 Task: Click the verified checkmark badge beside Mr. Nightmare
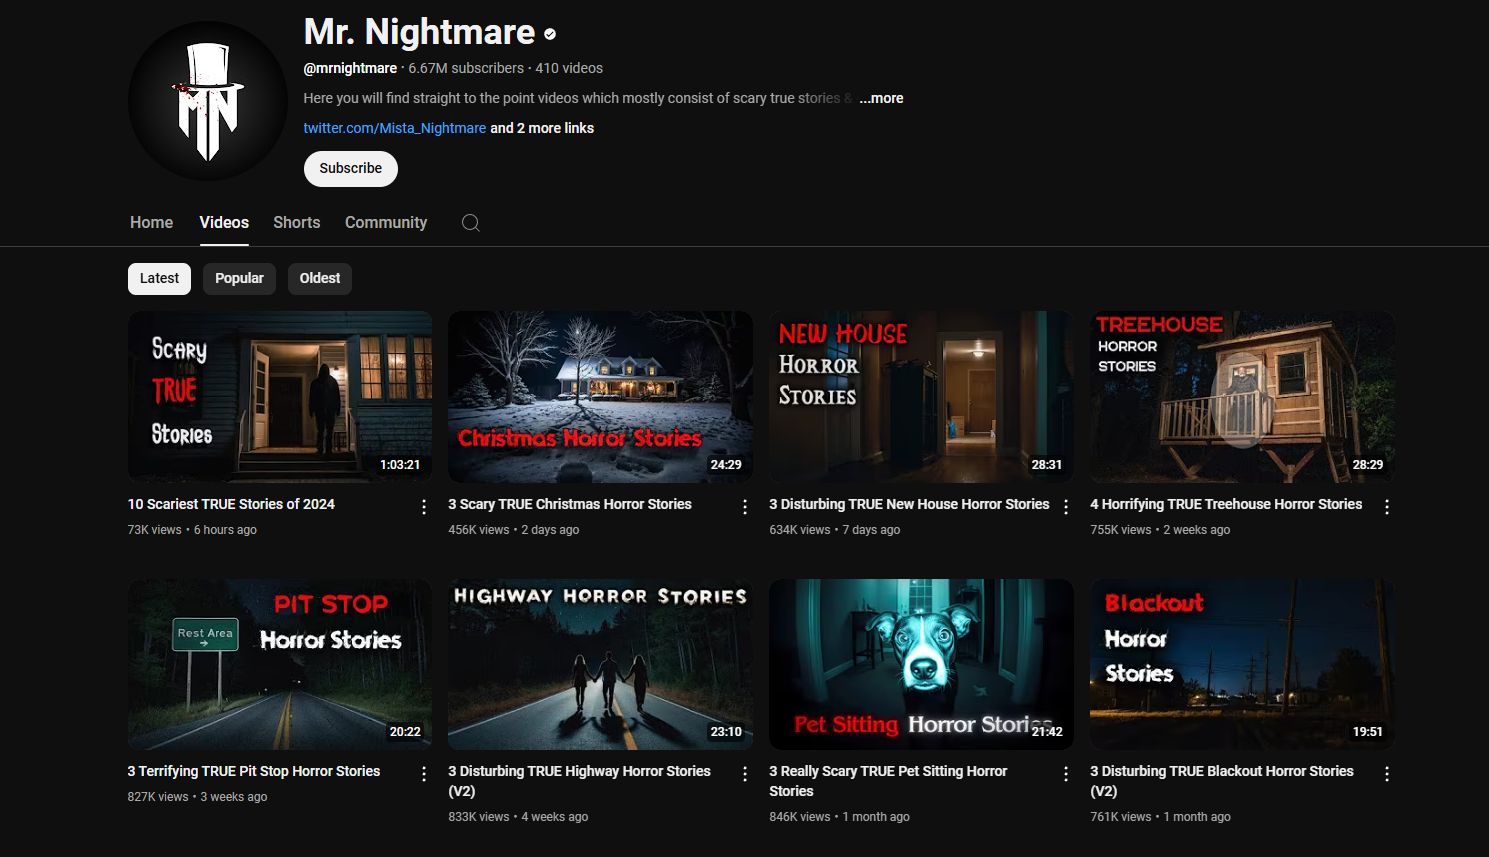[x=550, y=34]
